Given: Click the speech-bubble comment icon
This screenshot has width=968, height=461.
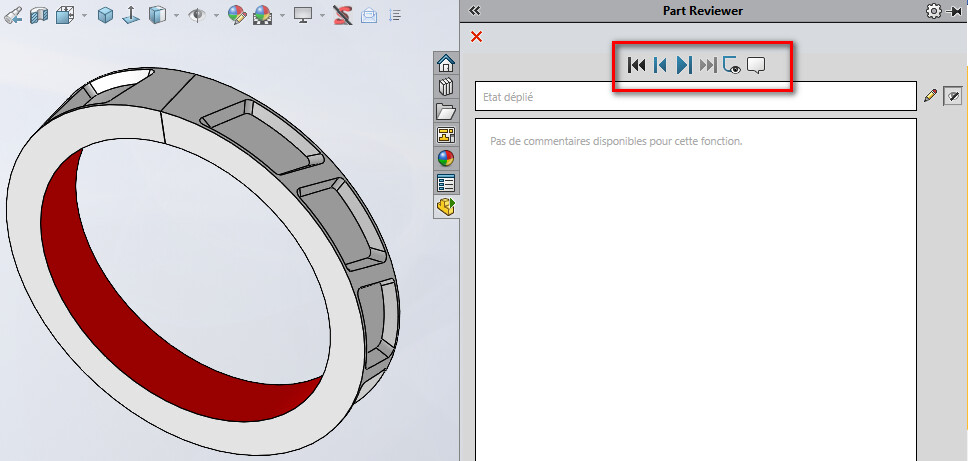Looking at the screenshot, I should [x=757, y=66].
